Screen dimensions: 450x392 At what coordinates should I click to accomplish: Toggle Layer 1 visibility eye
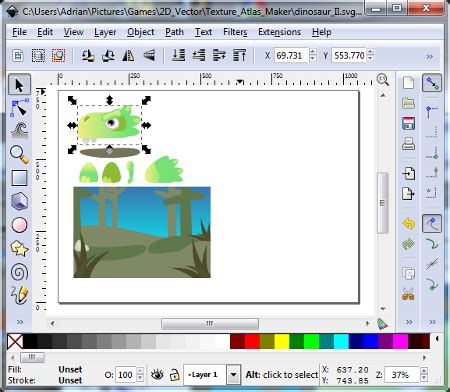[157, 375]
